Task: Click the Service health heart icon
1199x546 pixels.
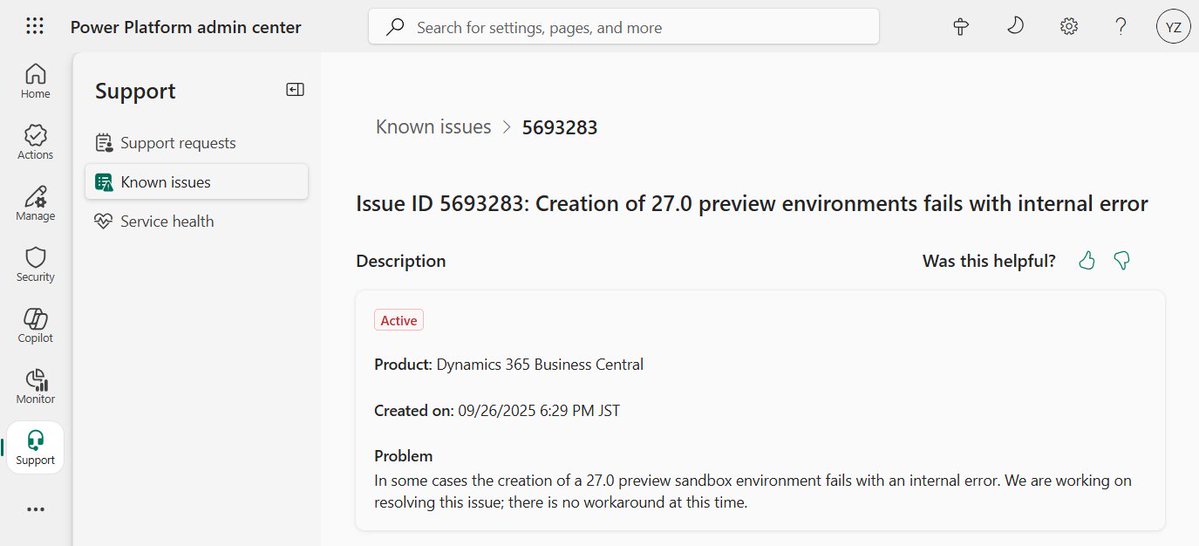Action: [x=103, y=221]
